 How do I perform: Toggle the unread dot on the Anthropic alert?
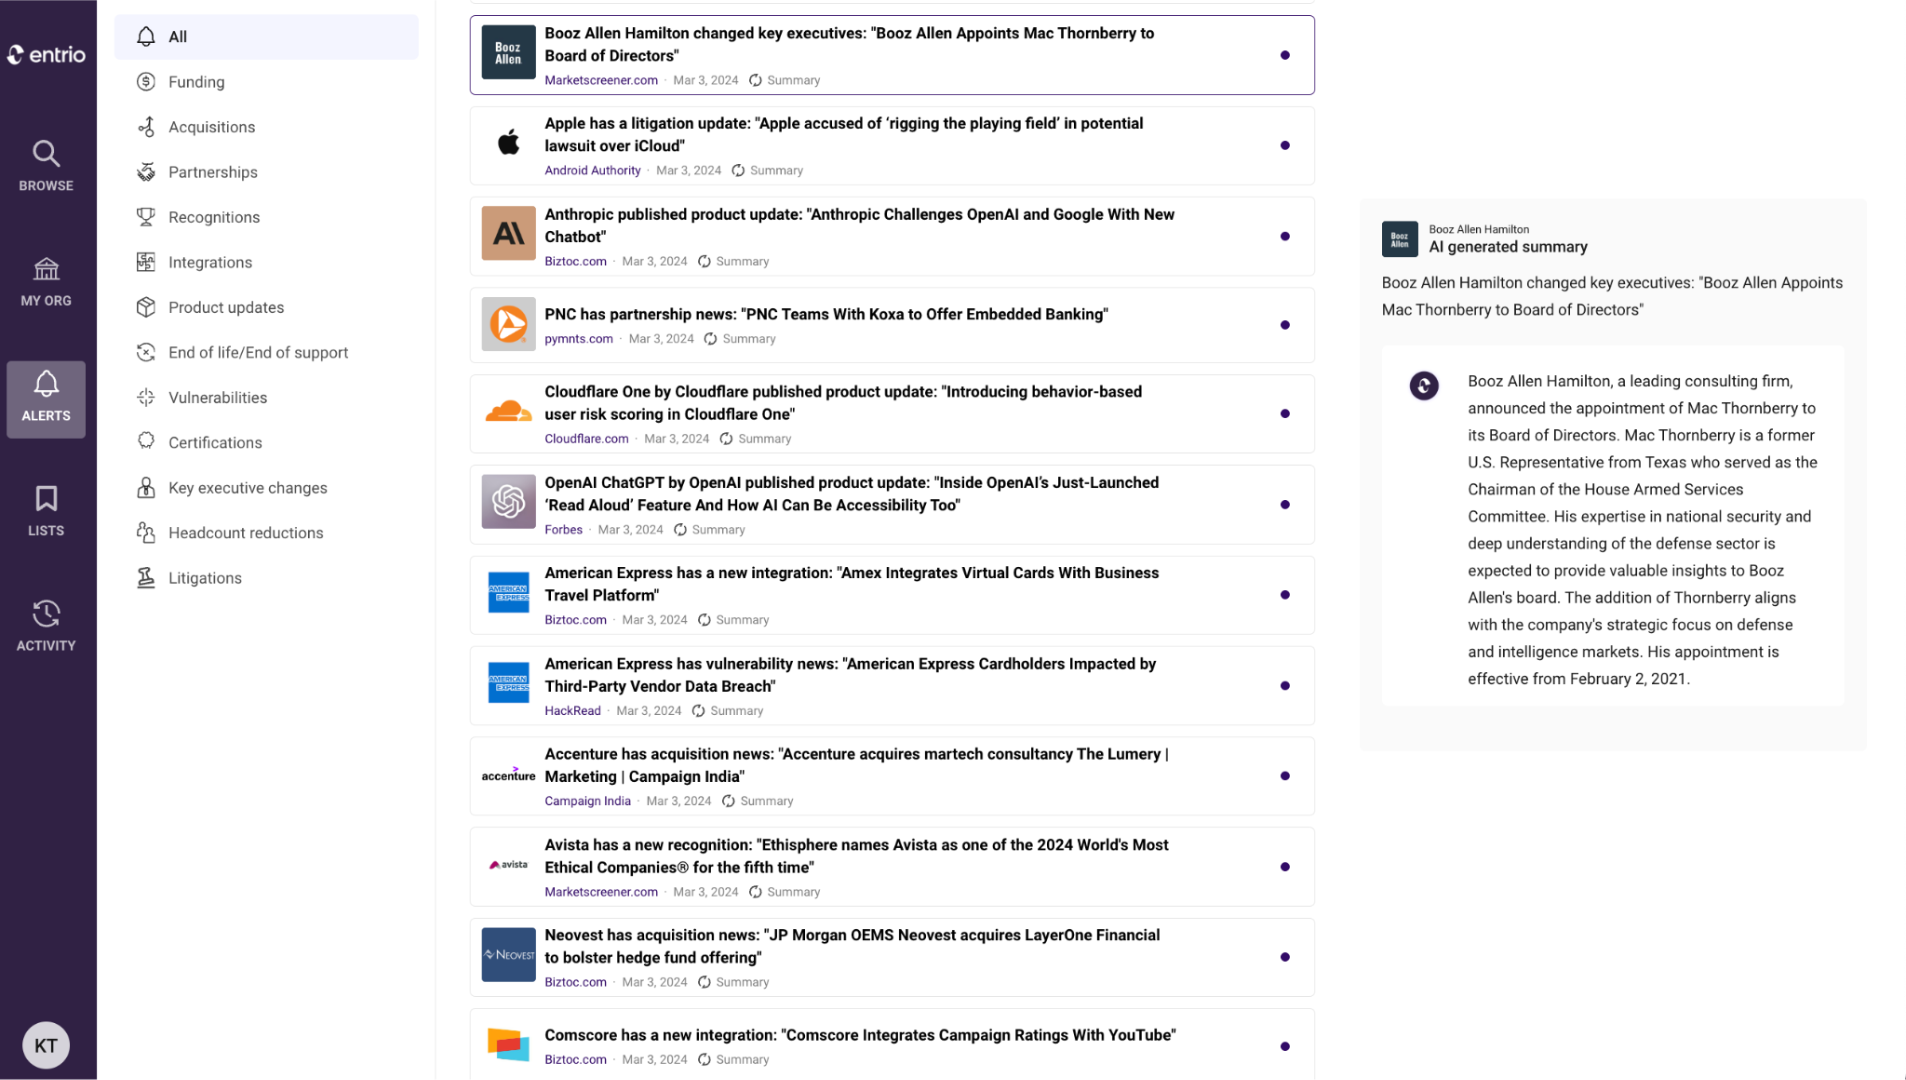(1285, 236)
